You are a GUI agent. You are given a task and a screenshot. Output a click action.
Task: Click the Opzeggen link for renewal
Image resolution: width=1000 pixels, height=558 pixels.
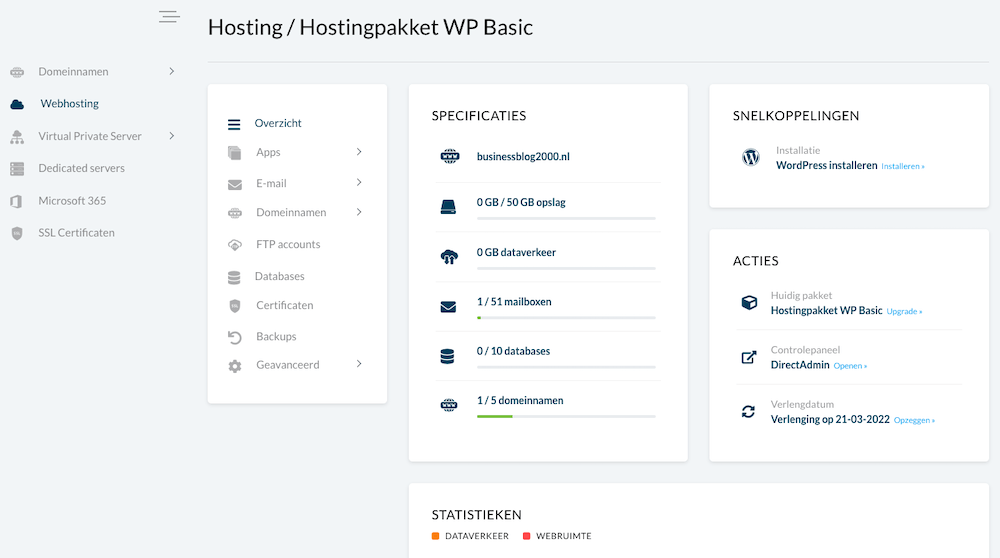[915, 420]
